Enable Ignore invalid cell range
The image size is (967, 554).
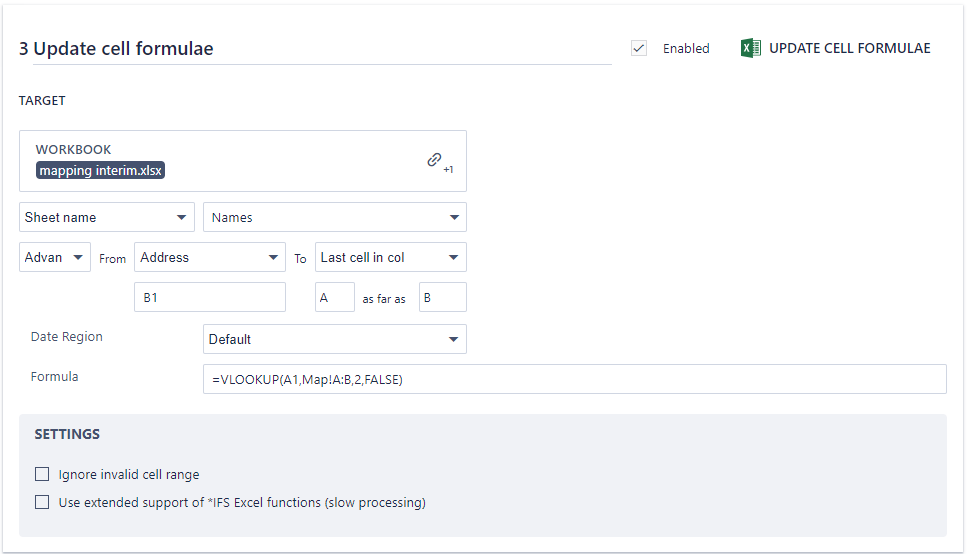click(x=42, y=474)
